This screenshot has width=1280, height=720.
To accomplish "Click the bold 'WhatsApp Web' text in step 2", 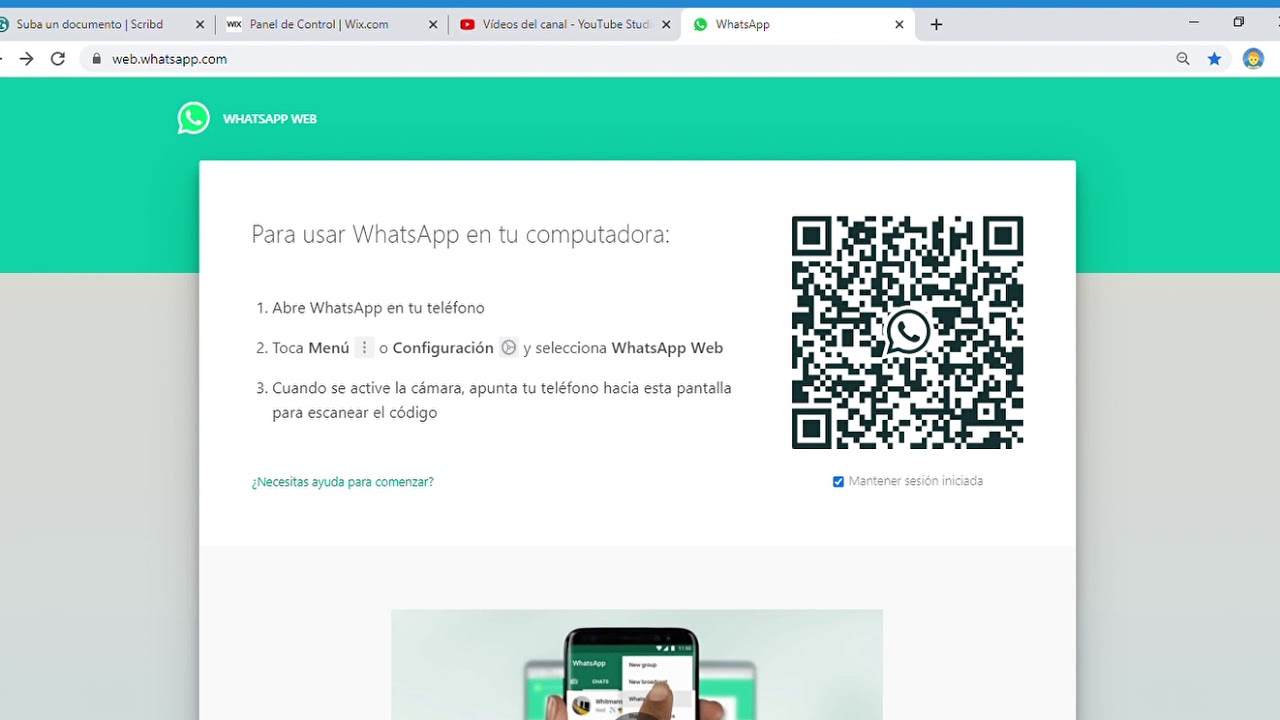I will [667, 348].
